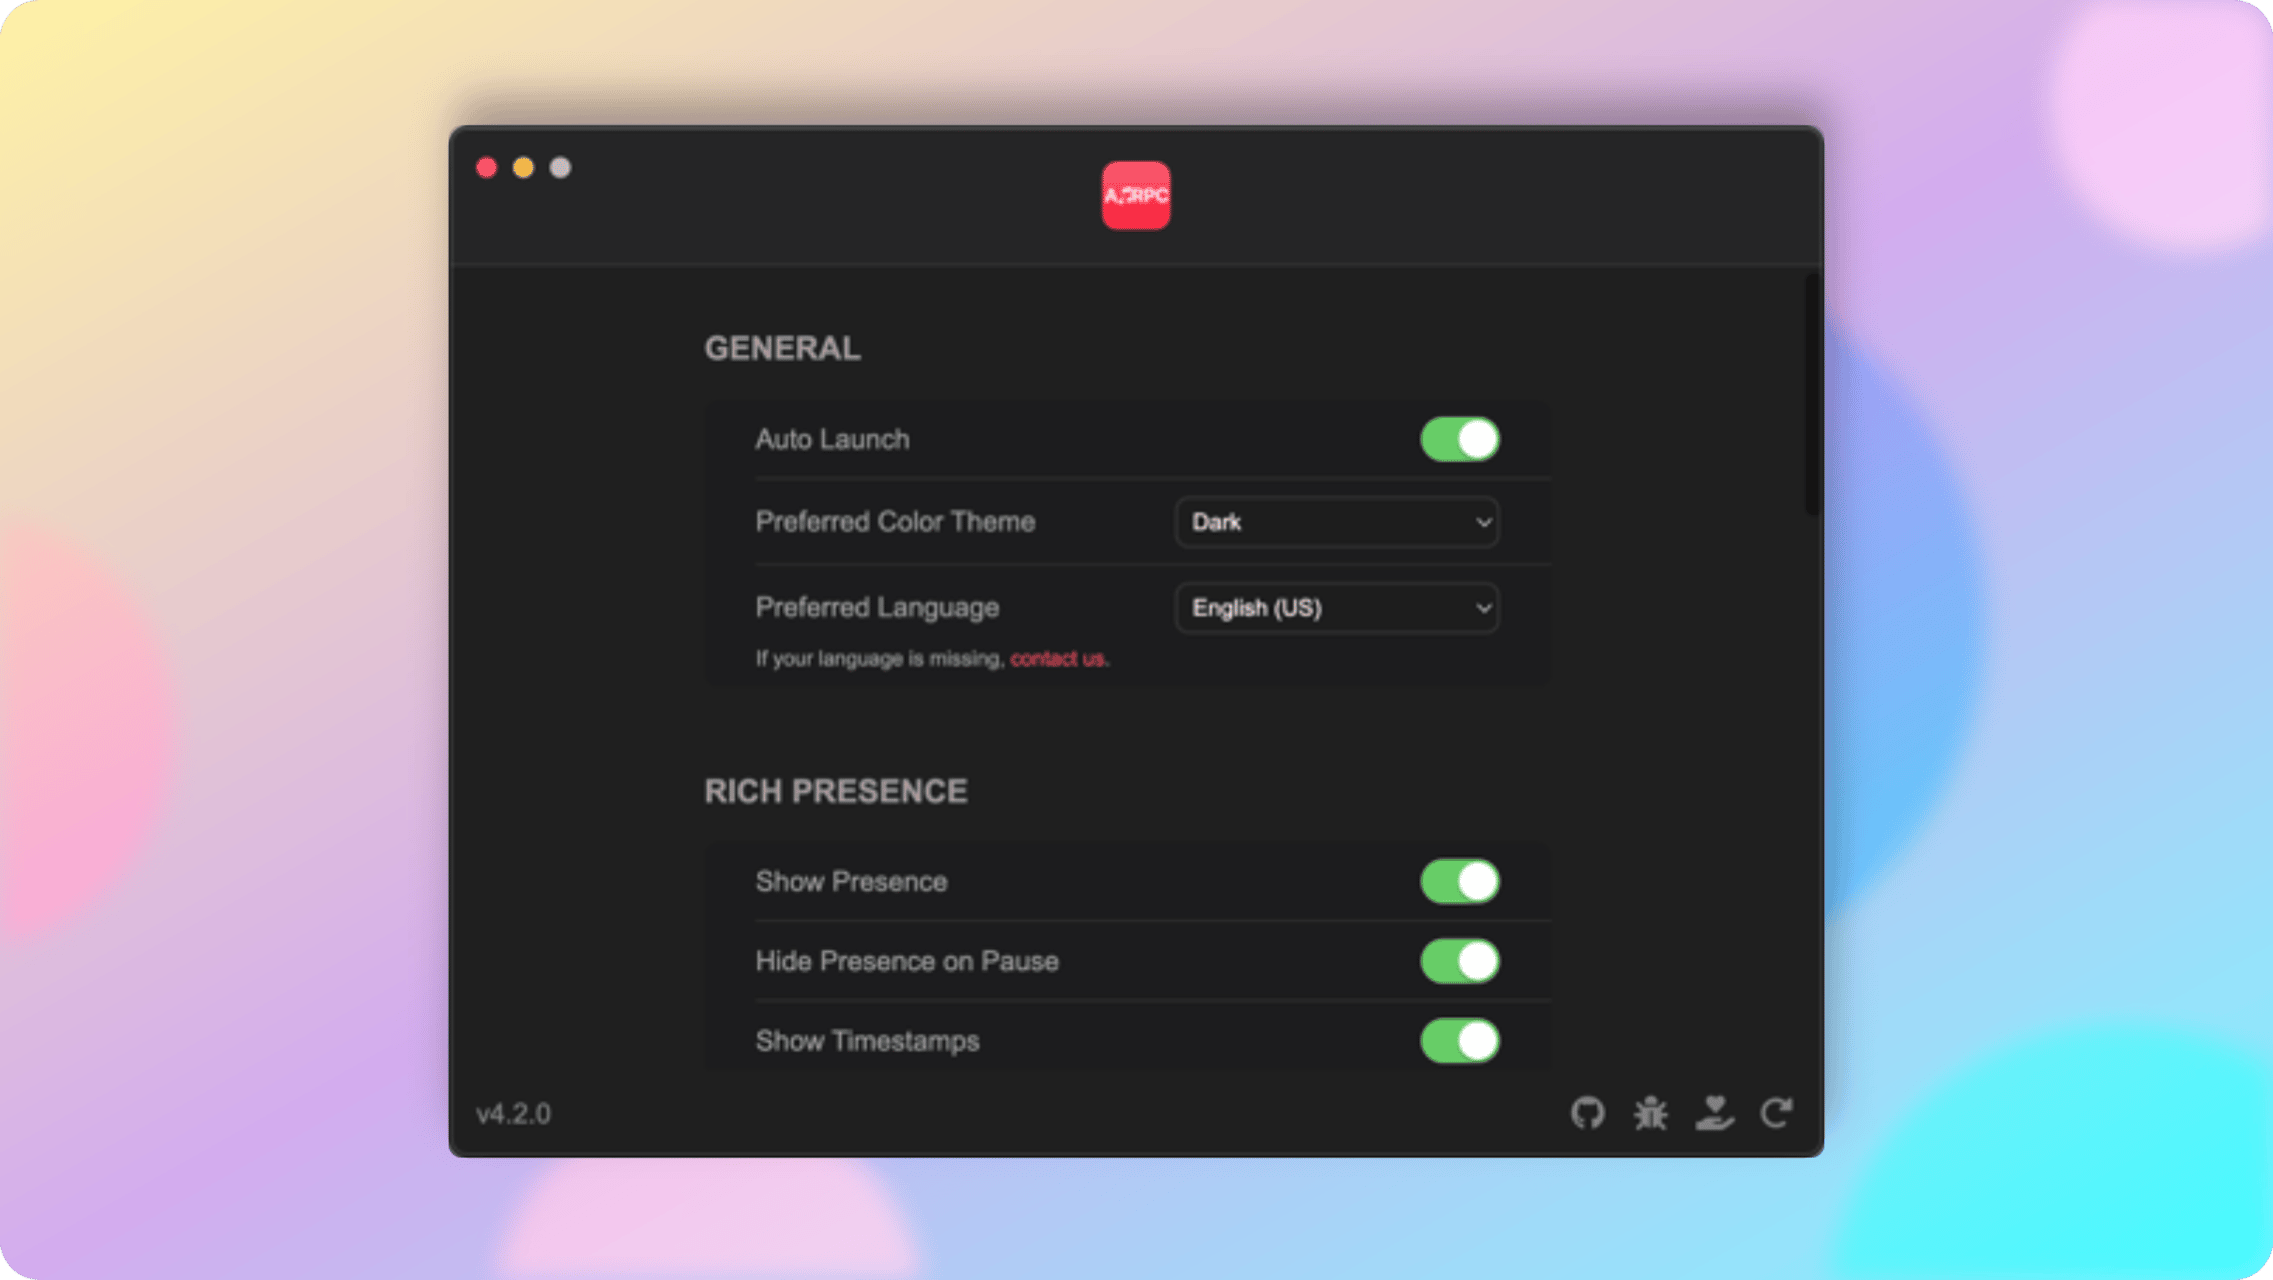Click the 'Auto Launch' label text
The width and height of the screenshot is (2273, 1280).
(832, 439)
